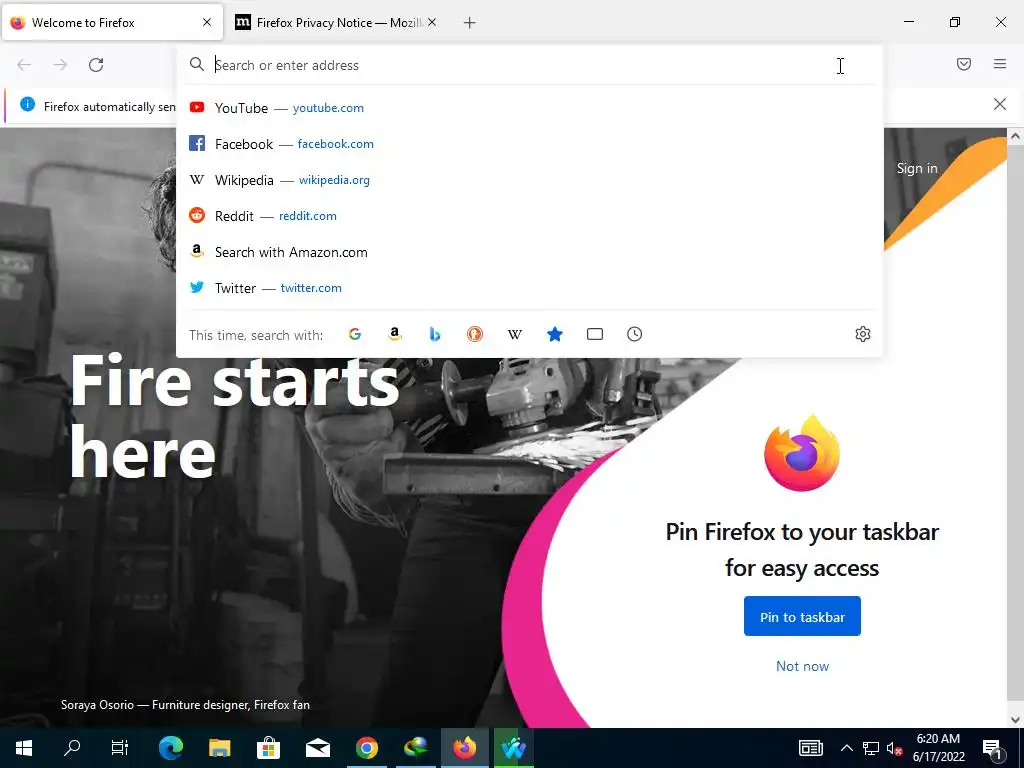Click page scrollbar down arrow
The width and height of the screenshot is (1024, 768).
pos(1015,720)
